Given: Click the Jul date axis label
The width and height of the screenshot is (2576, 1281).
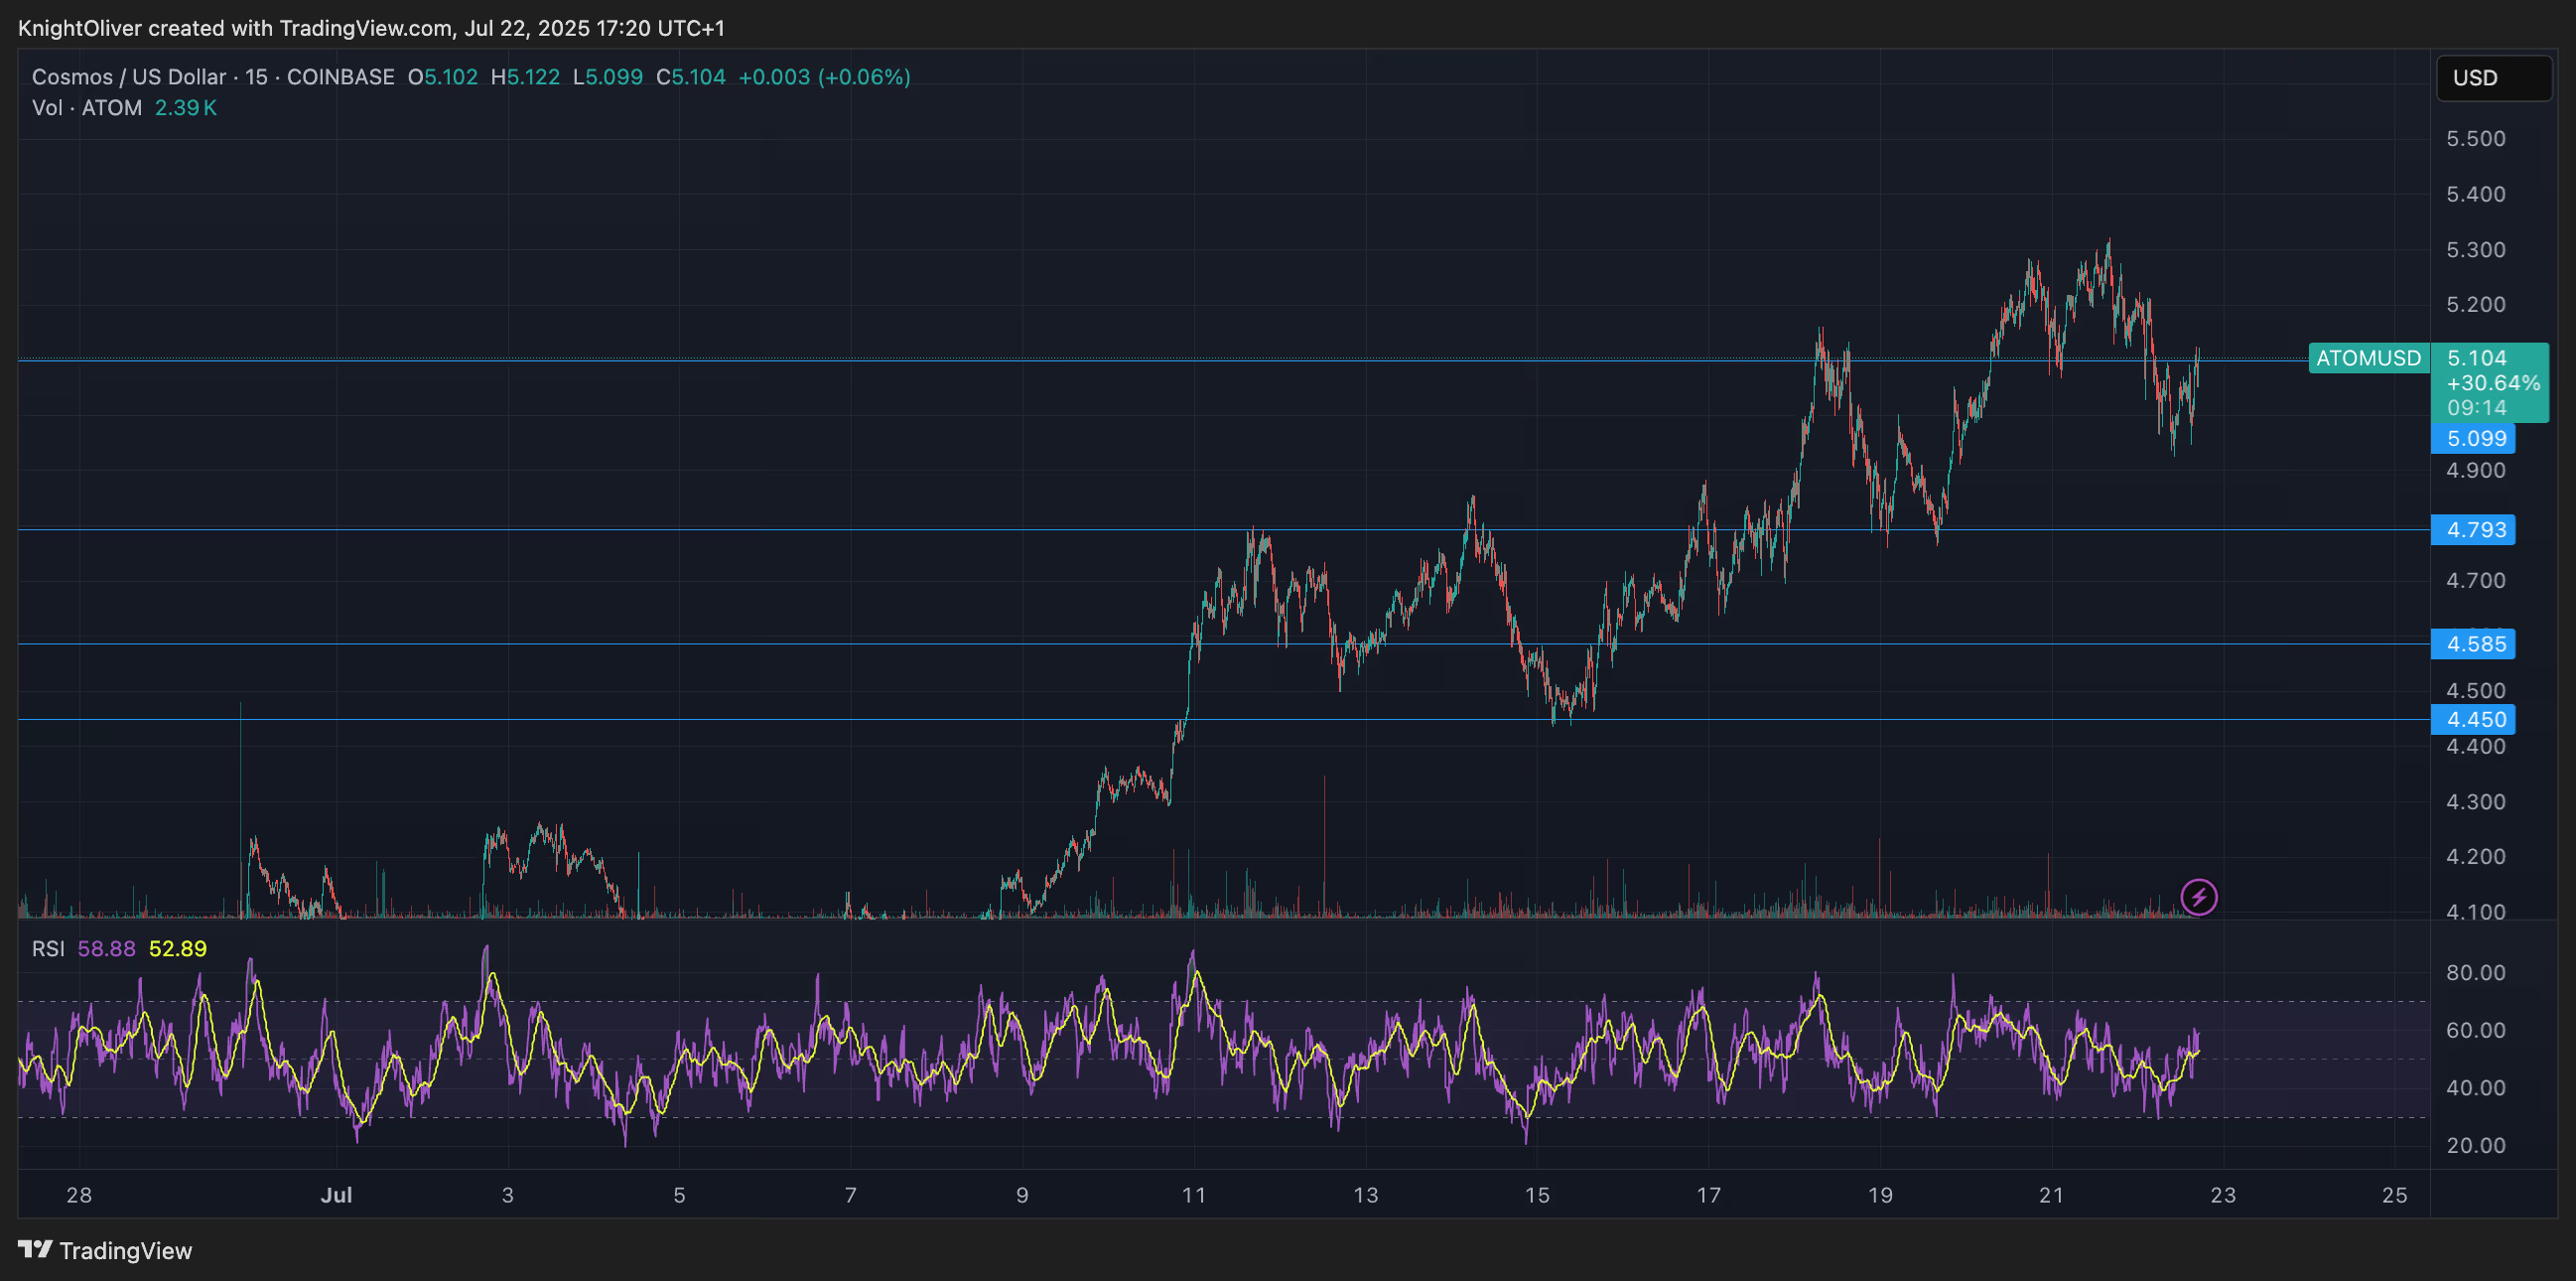Looking at the screenshot, I should click(x=336, y=1195).
